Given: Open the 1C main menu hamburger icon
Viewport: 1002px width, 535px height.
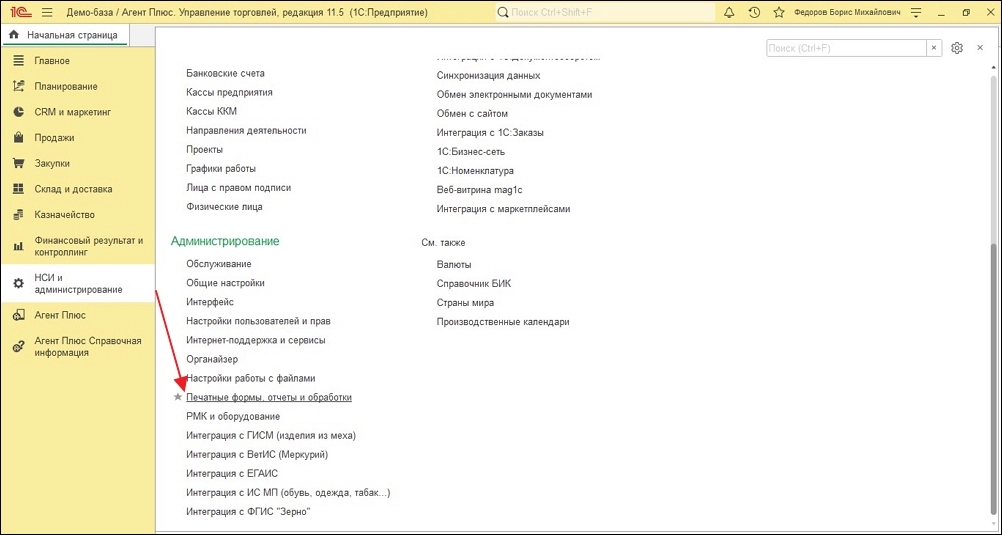Looking at the screenshot, I should click(47, 13).
